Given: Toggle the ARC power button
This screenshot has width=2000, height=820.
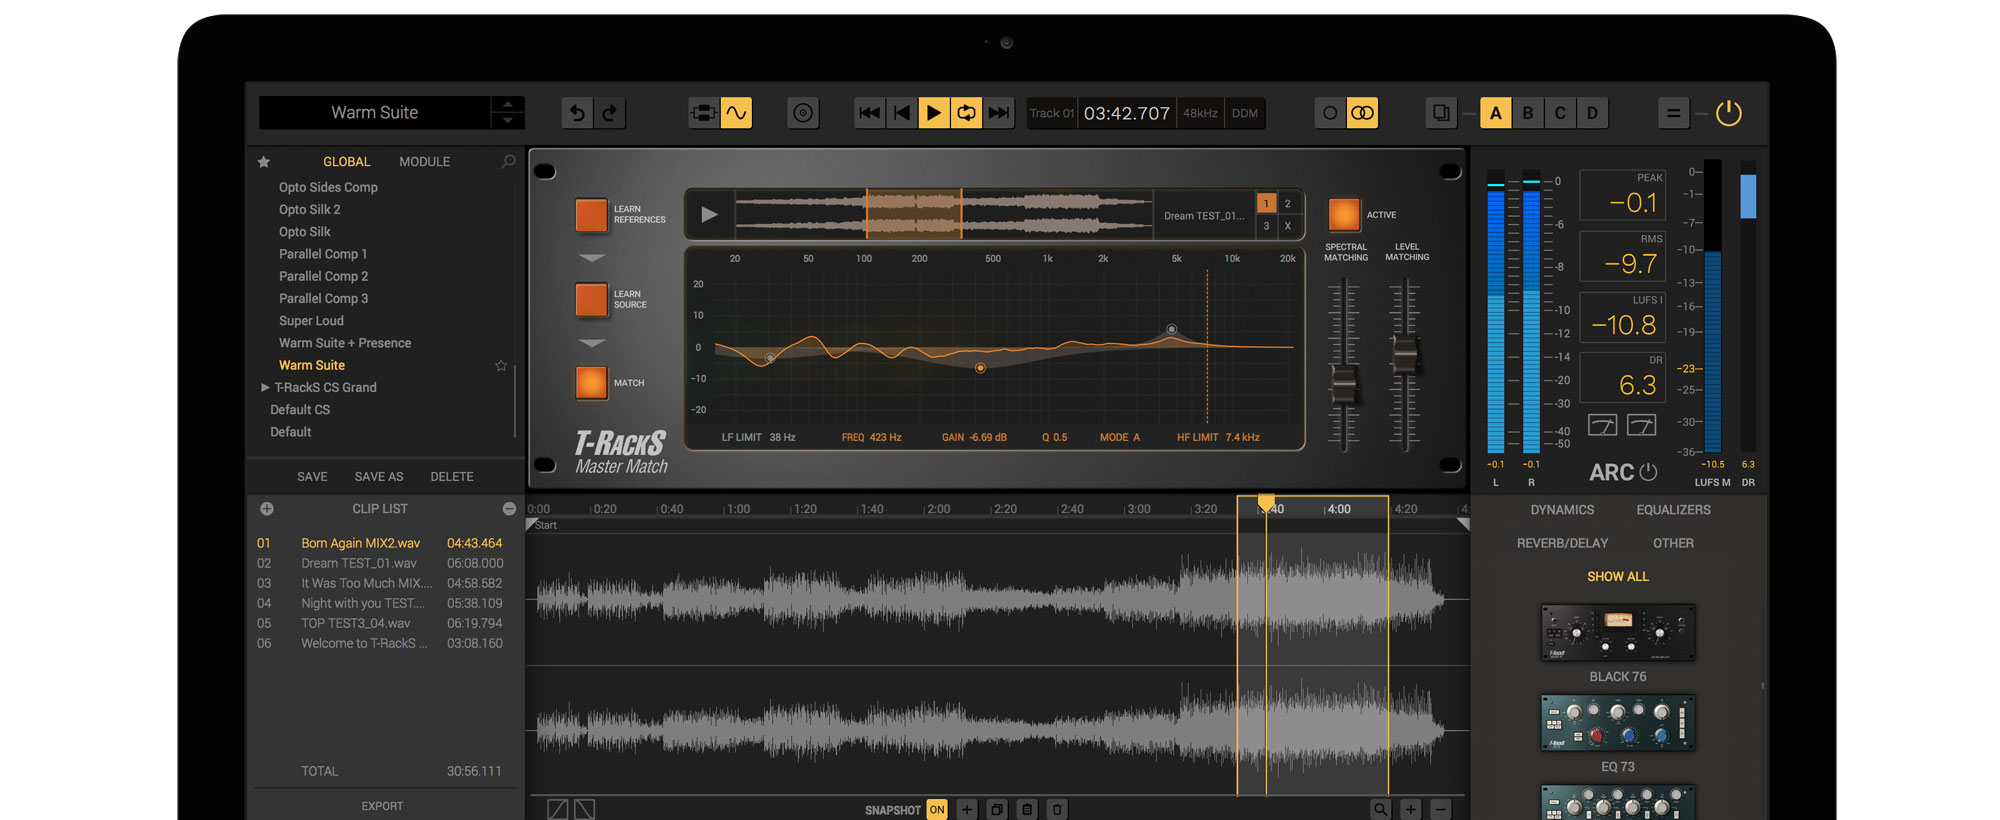Looking at the screenshot, I should [x=1649, y=472].
